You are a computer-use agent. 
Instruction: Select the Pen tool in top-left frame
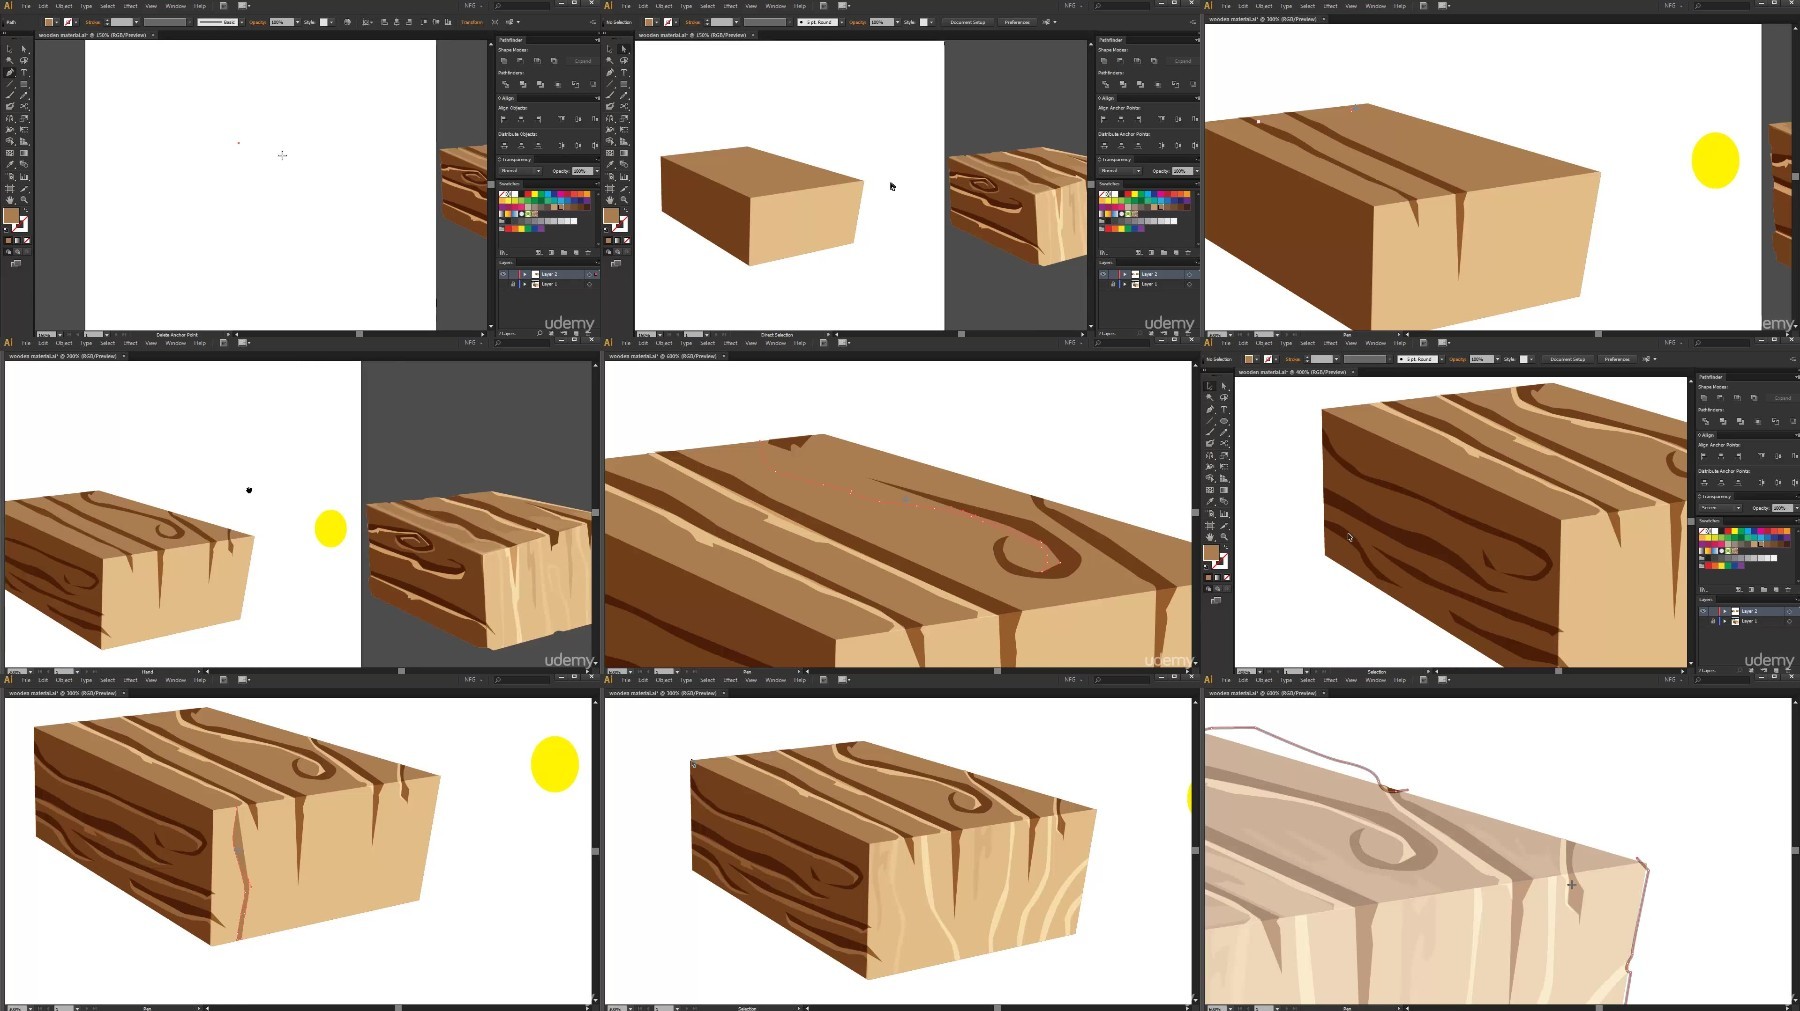pyautogui.click(x=10, y=73)
